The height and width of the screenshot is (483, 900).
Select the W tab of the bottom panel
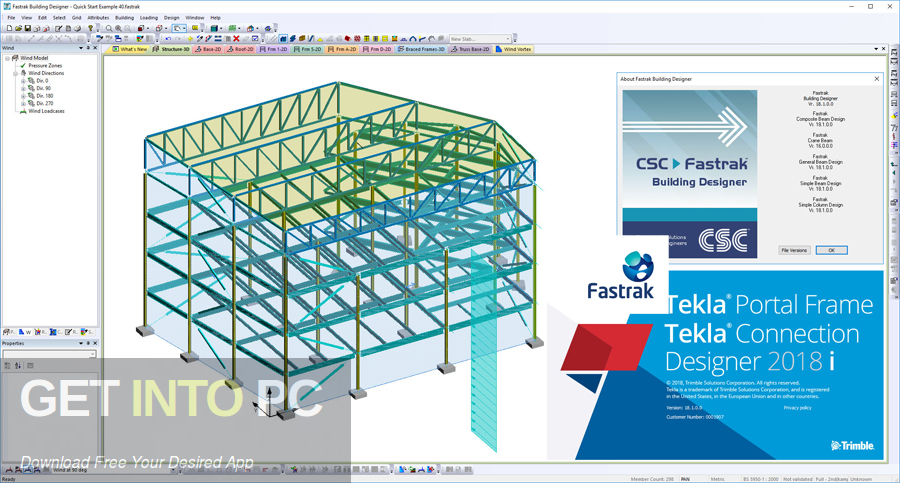(25, 332)
